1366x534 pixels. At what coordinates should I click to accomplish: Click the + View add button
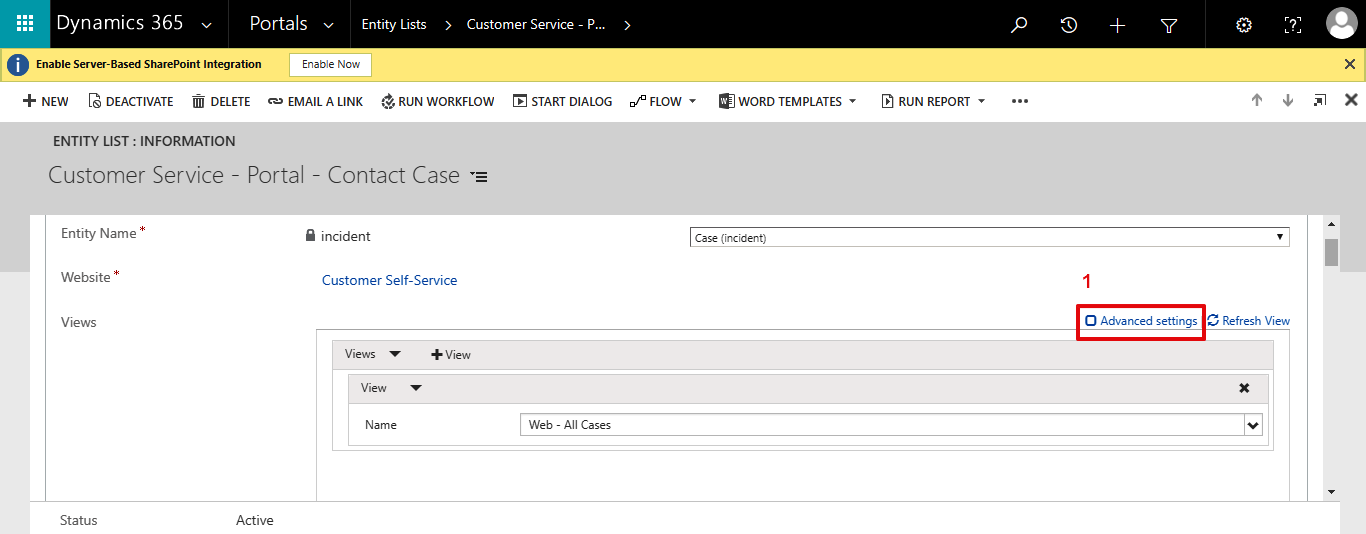451,355
